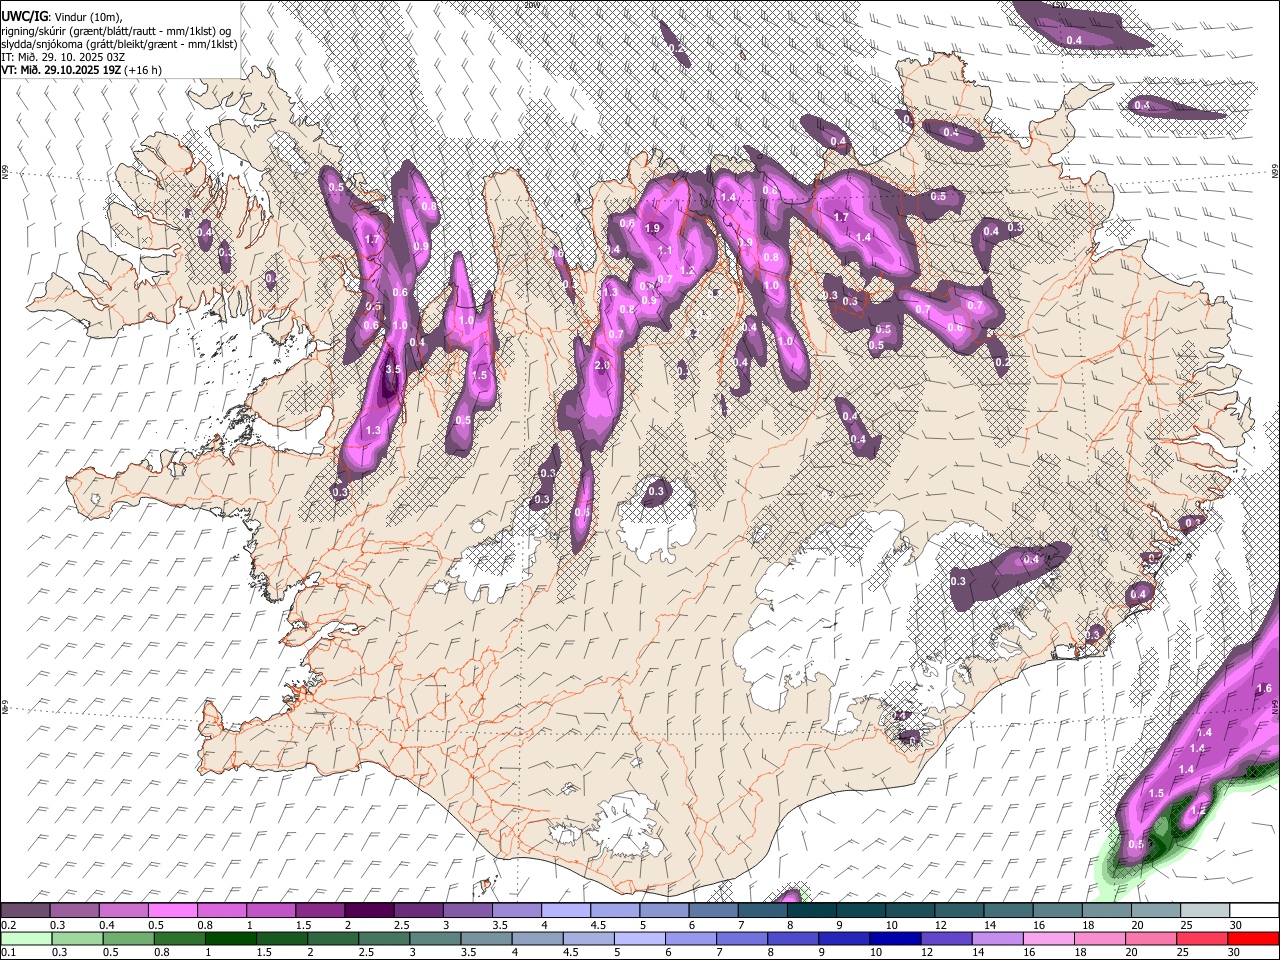The width and height of the screenshot is (1280, 960).
Task: Pick upper scale swatch between 0.4 and 0.5
Action: click(x=123, y=911)
